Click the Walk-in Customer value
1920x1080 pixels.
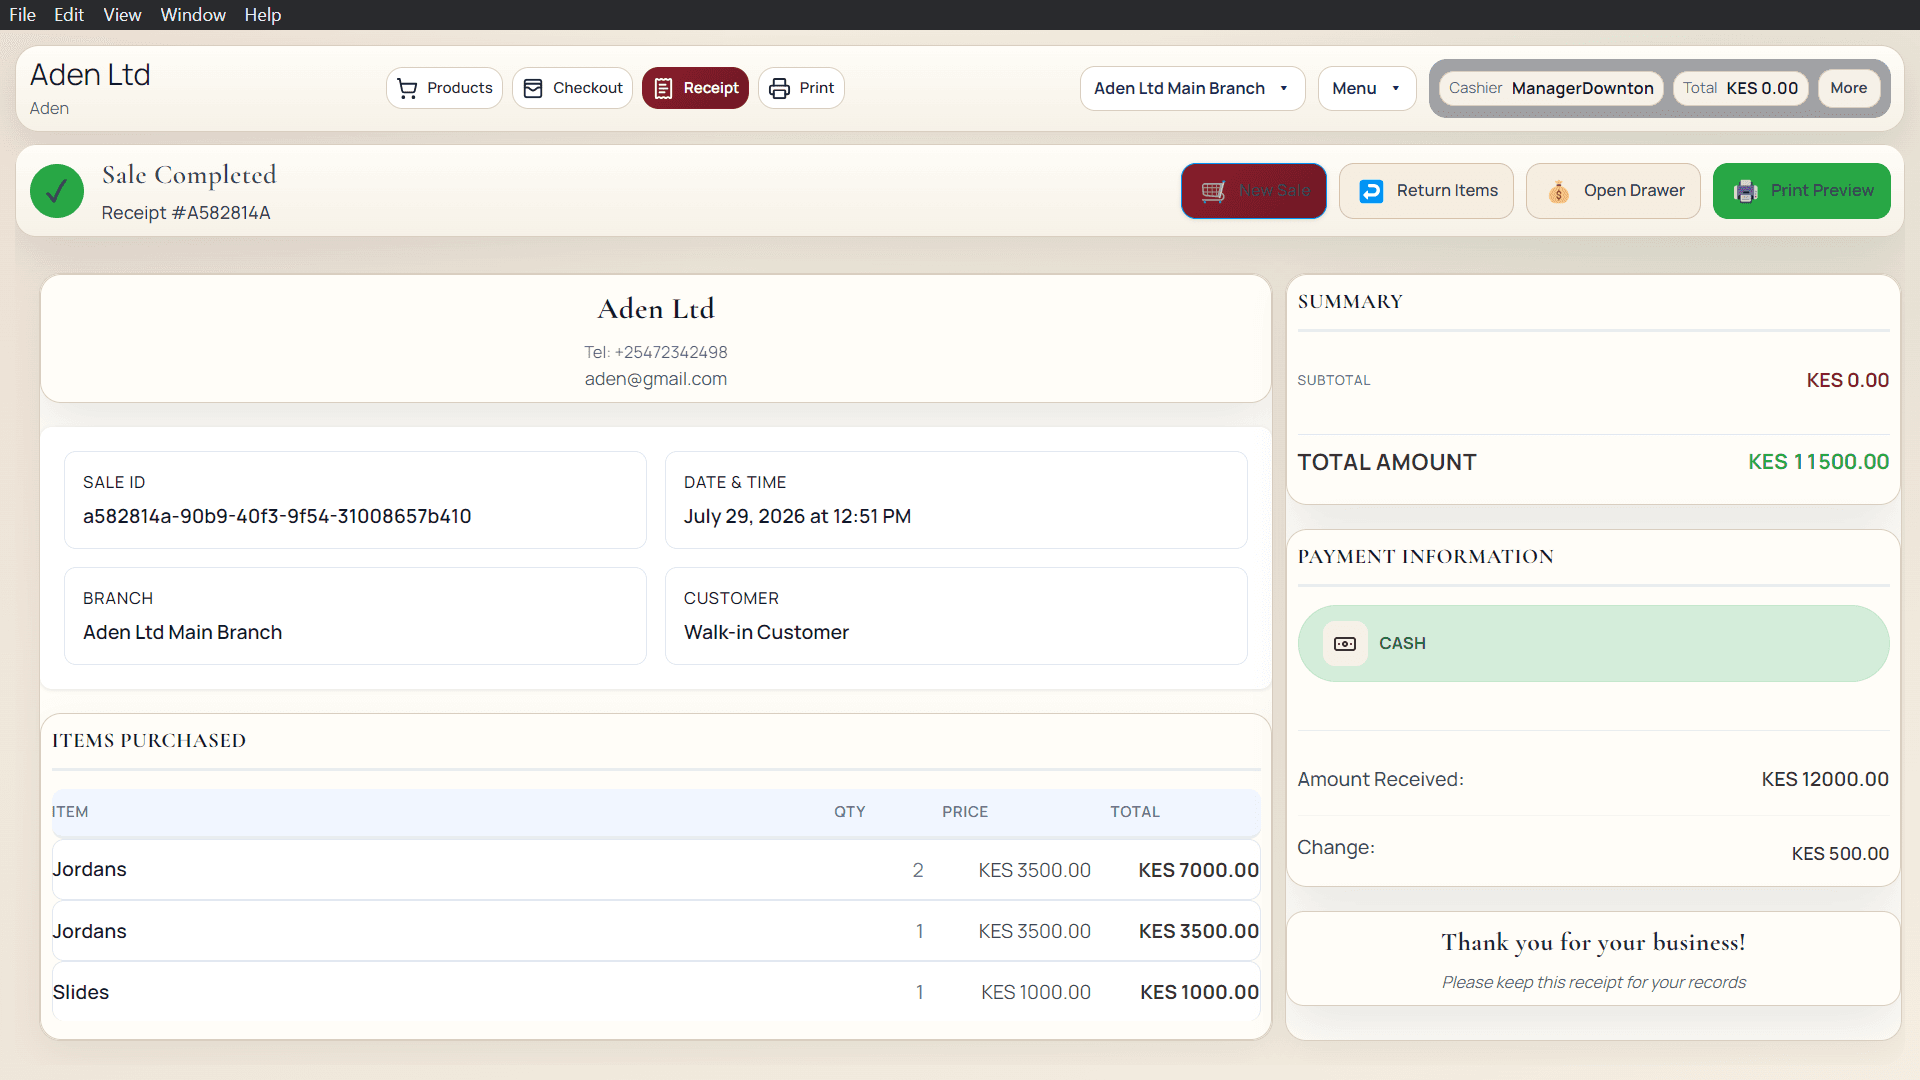(x=766, y=633)
